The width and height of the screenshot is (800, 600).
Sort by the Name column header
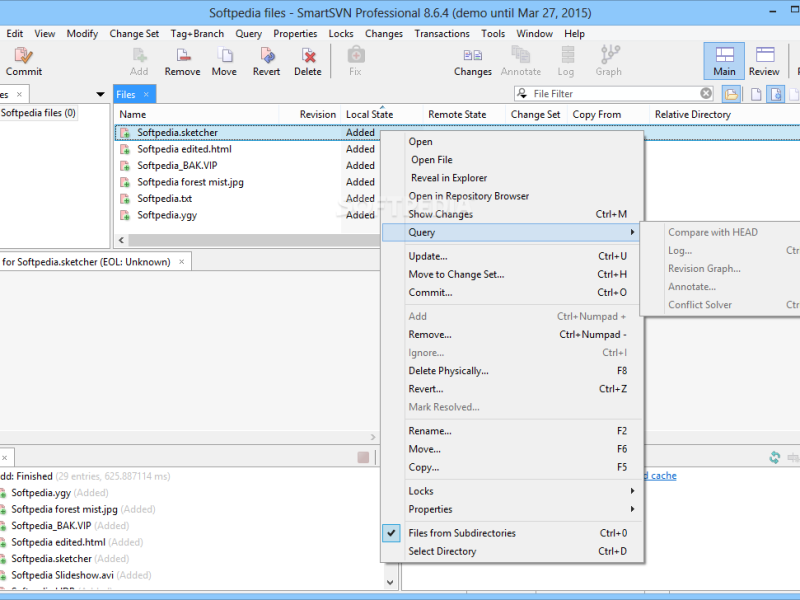pos(196,115)
